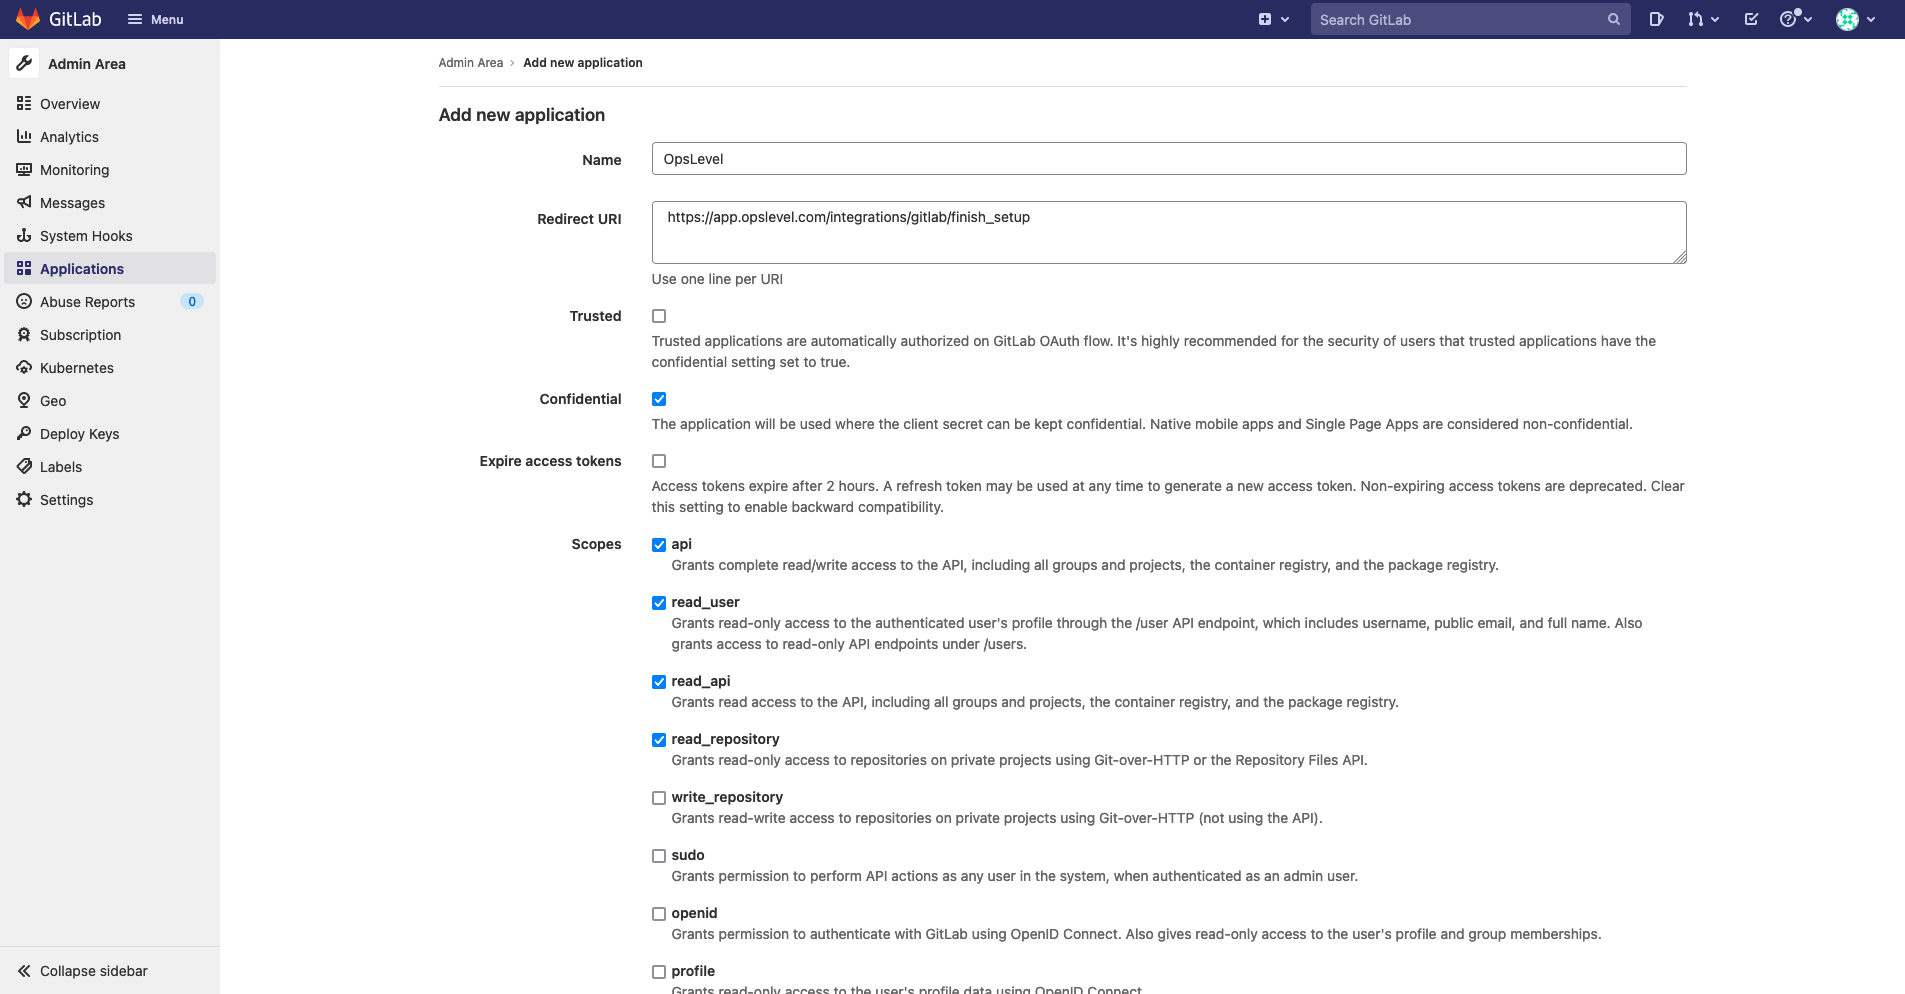Click the 'Add new application' heading
Screen dimensions: 1905x994
pyautogui.click(x=522, y=115)
